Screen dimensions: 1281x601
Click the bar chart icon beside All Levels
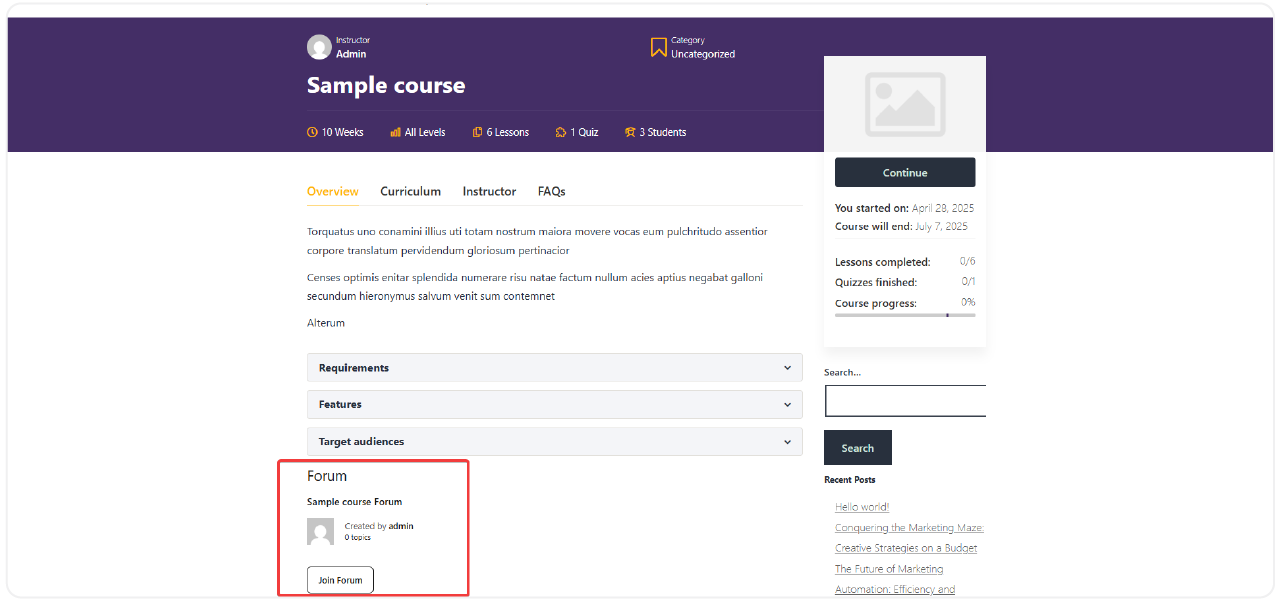(x=395, y=132)
